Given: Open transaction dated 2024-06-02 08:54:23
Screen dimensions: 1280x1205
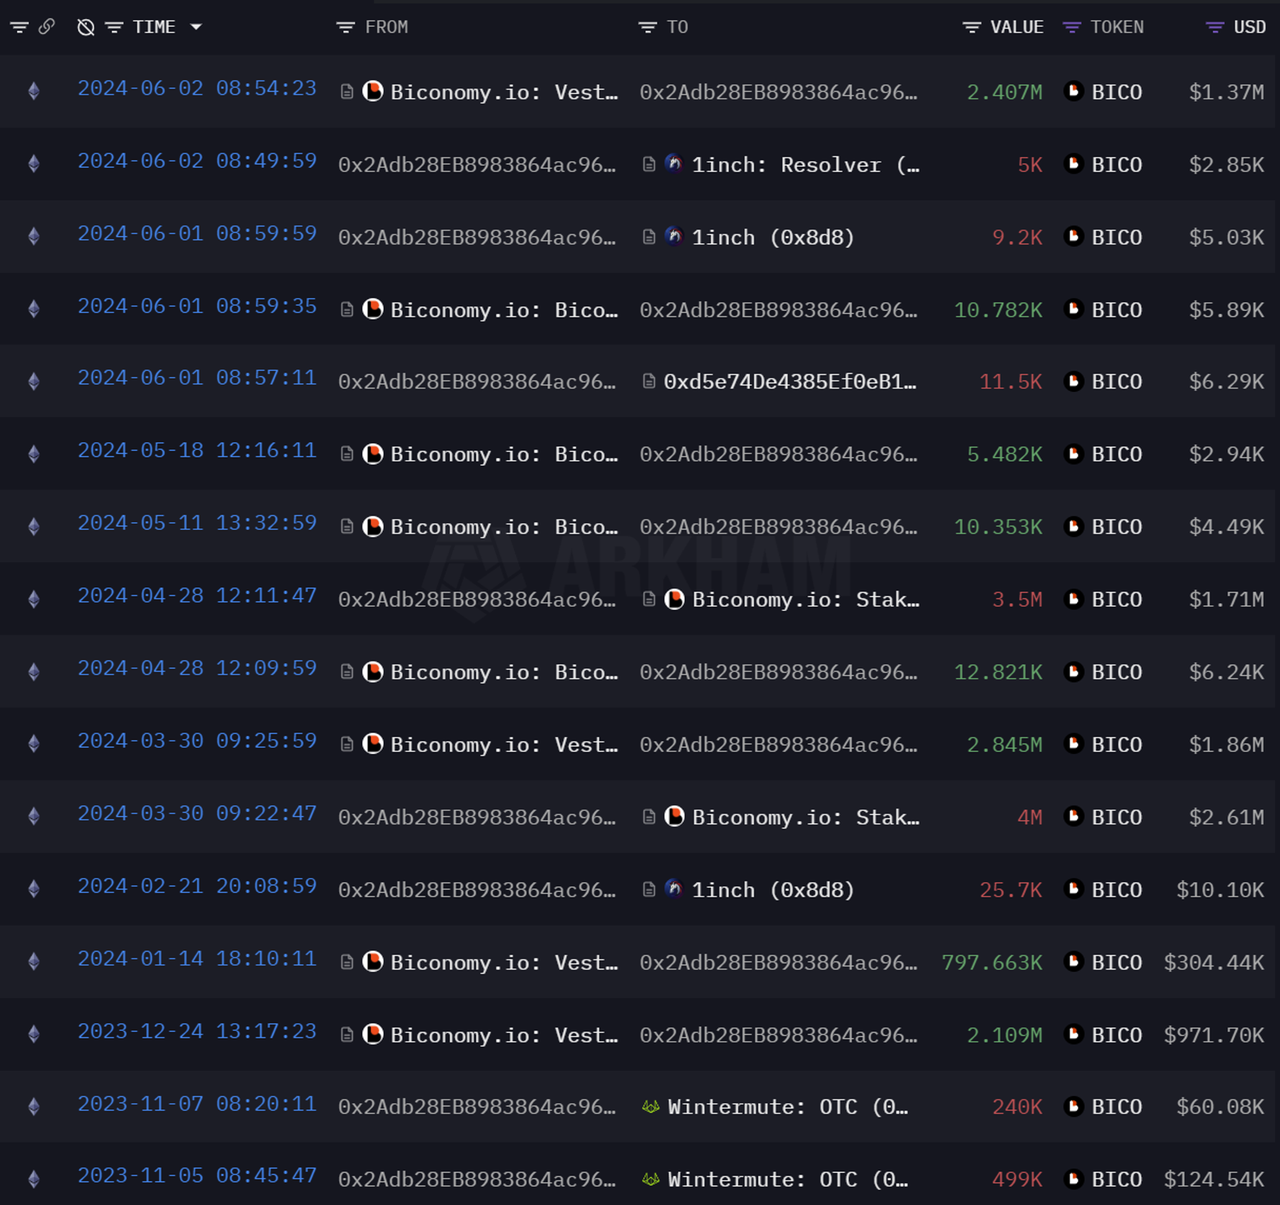Looking at the screenshot, I should (197, 88).
